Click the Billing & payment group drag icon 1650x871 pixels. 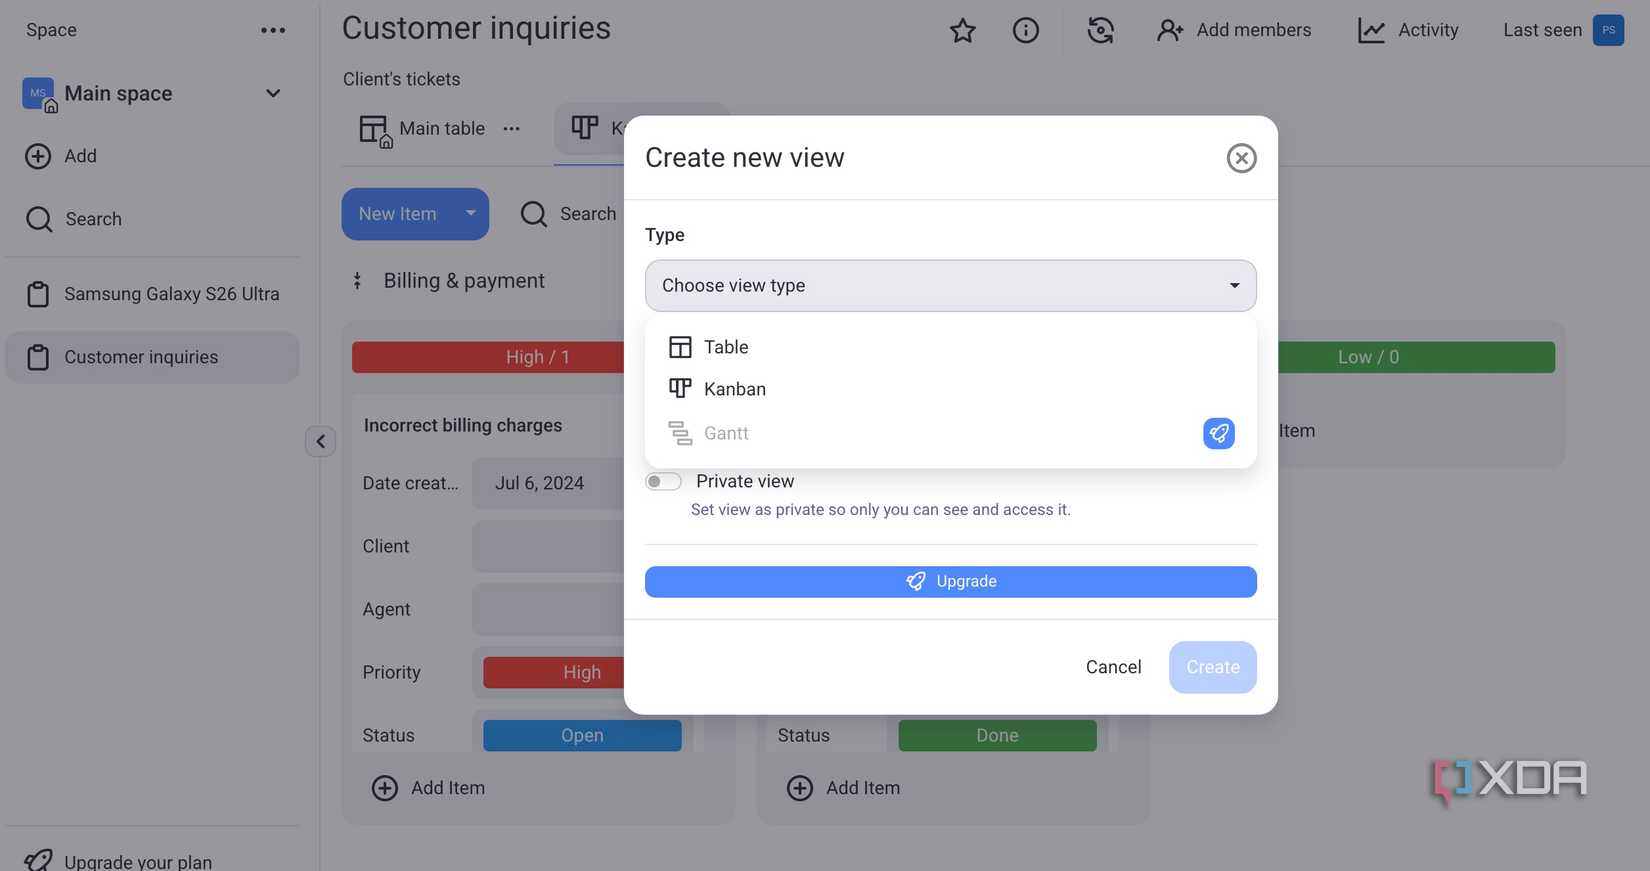pos(357,281)
